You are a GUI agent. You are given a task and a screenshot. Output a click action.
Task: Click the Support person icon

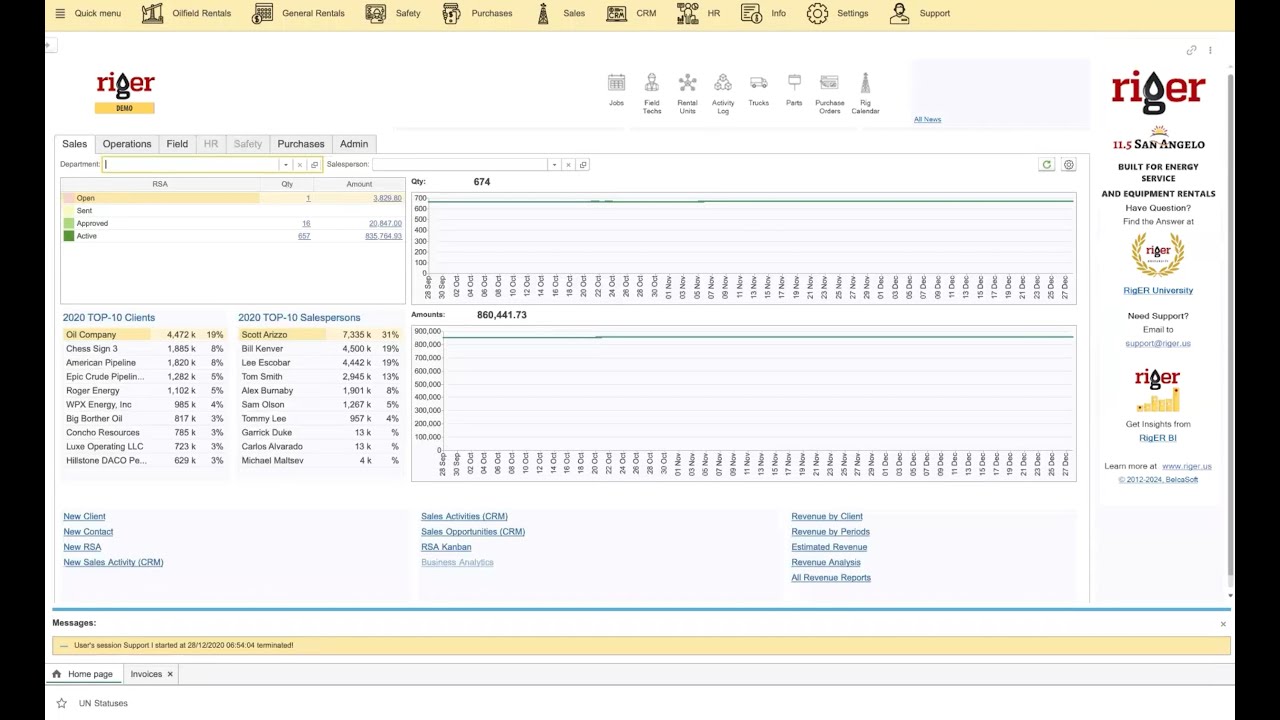click(899, 13)
